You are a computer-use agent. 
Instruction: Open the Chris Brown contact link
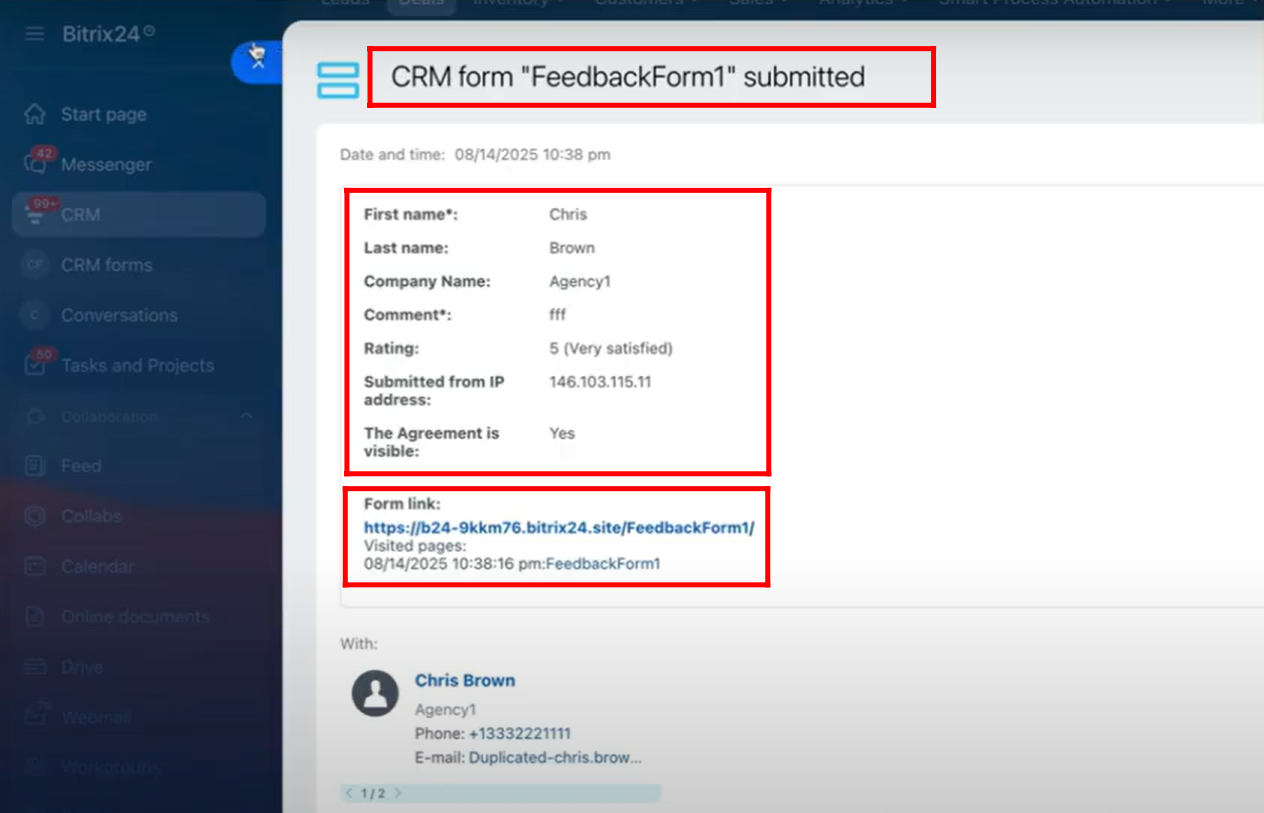tap(465, 680)
